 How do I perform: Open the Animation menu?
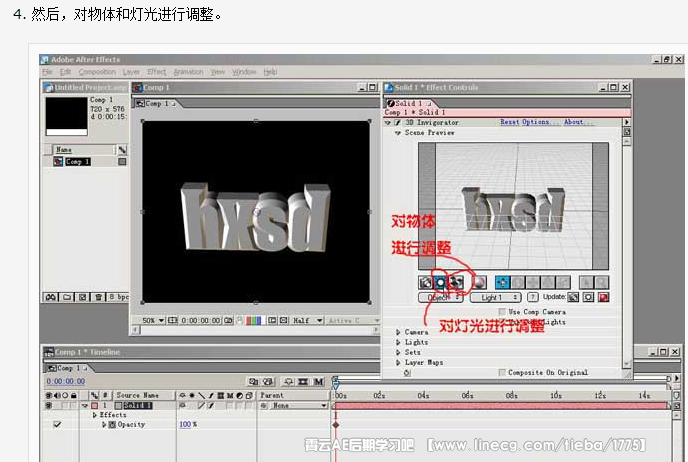tap(188, 72)
